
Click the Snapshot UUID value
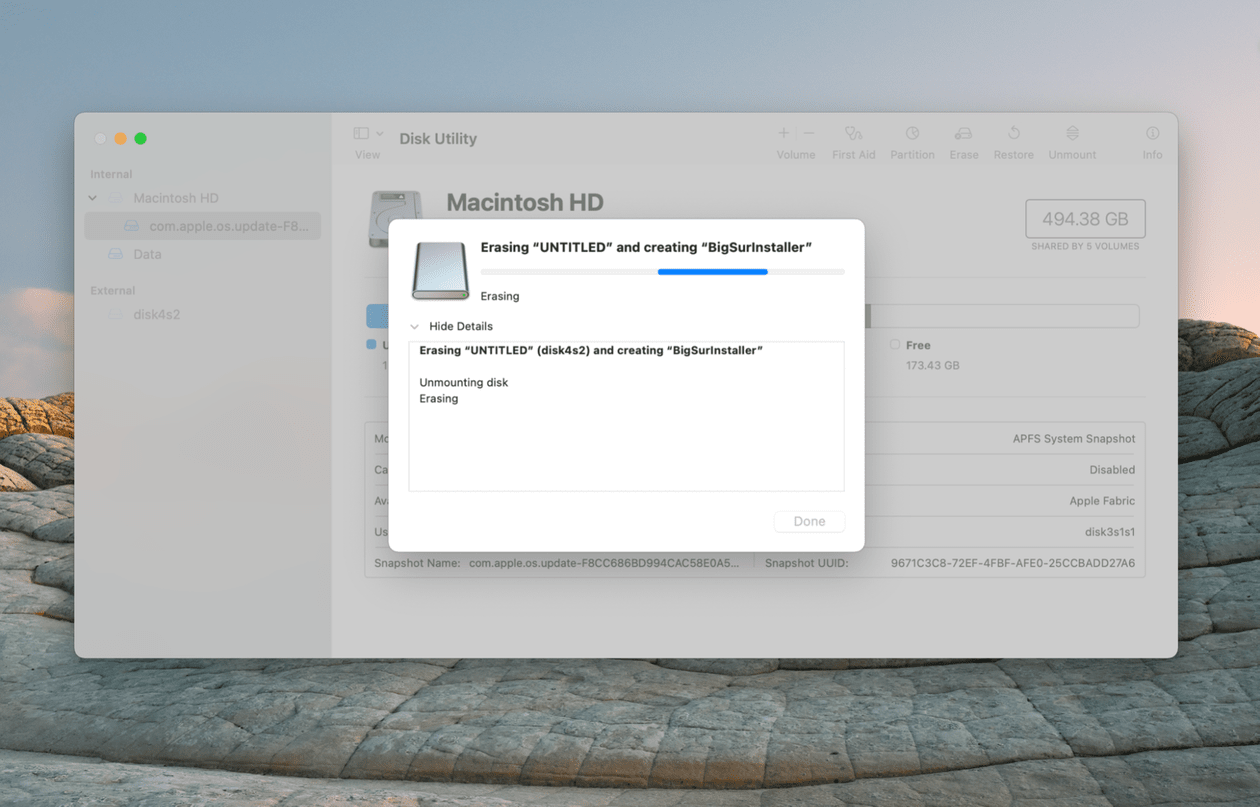1013,563
